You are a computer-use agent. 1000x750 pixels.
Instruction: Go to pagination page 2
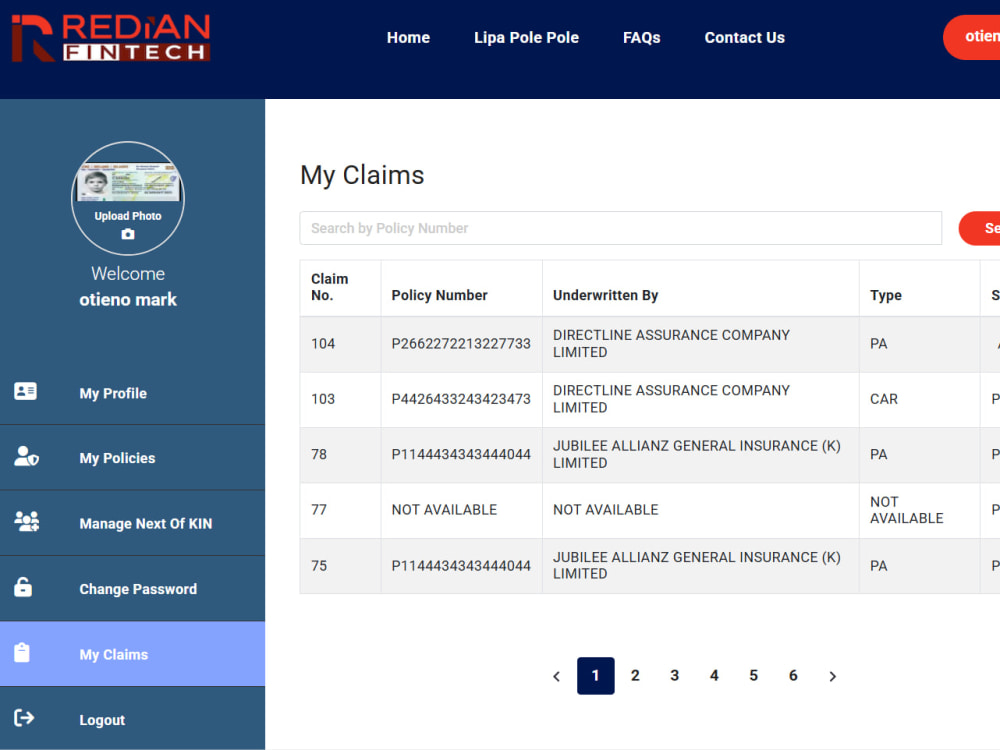click(x=635, y=675)
